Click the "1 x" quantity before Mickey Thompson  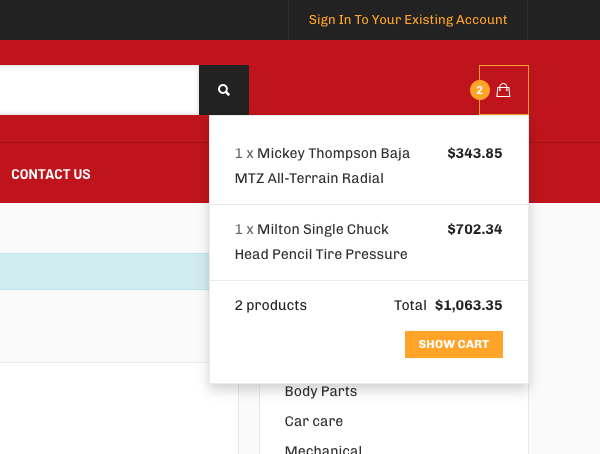[x=244, y=154]
